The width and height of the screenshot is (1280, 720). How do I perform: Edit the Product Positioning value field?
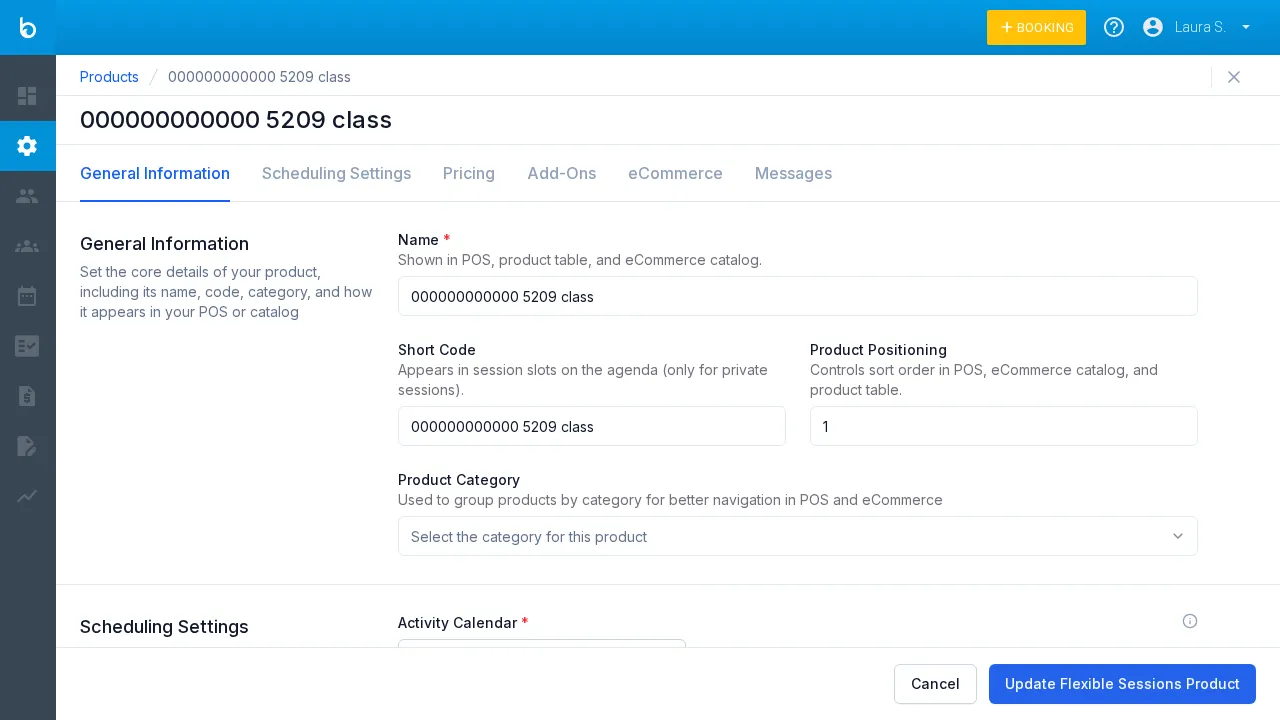coord(1004,426)
